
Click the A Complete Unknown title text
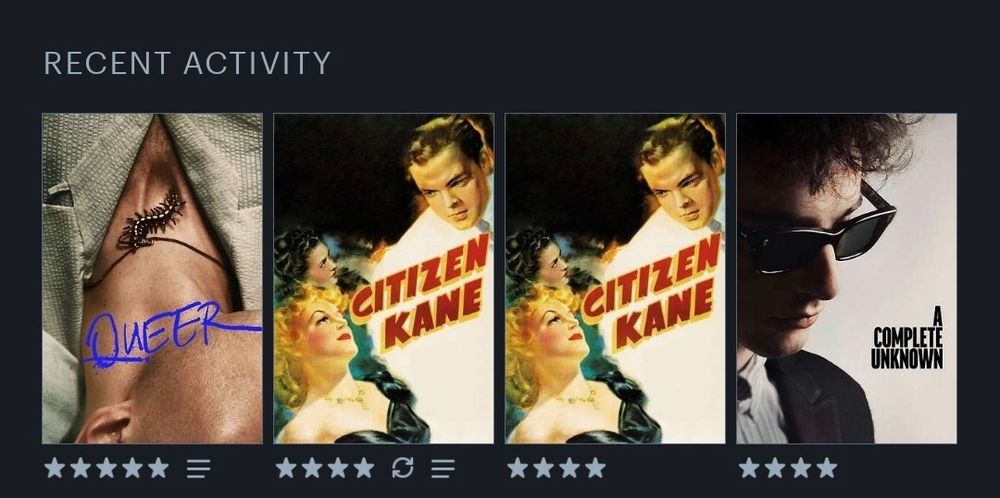click(x=906, y=338)
